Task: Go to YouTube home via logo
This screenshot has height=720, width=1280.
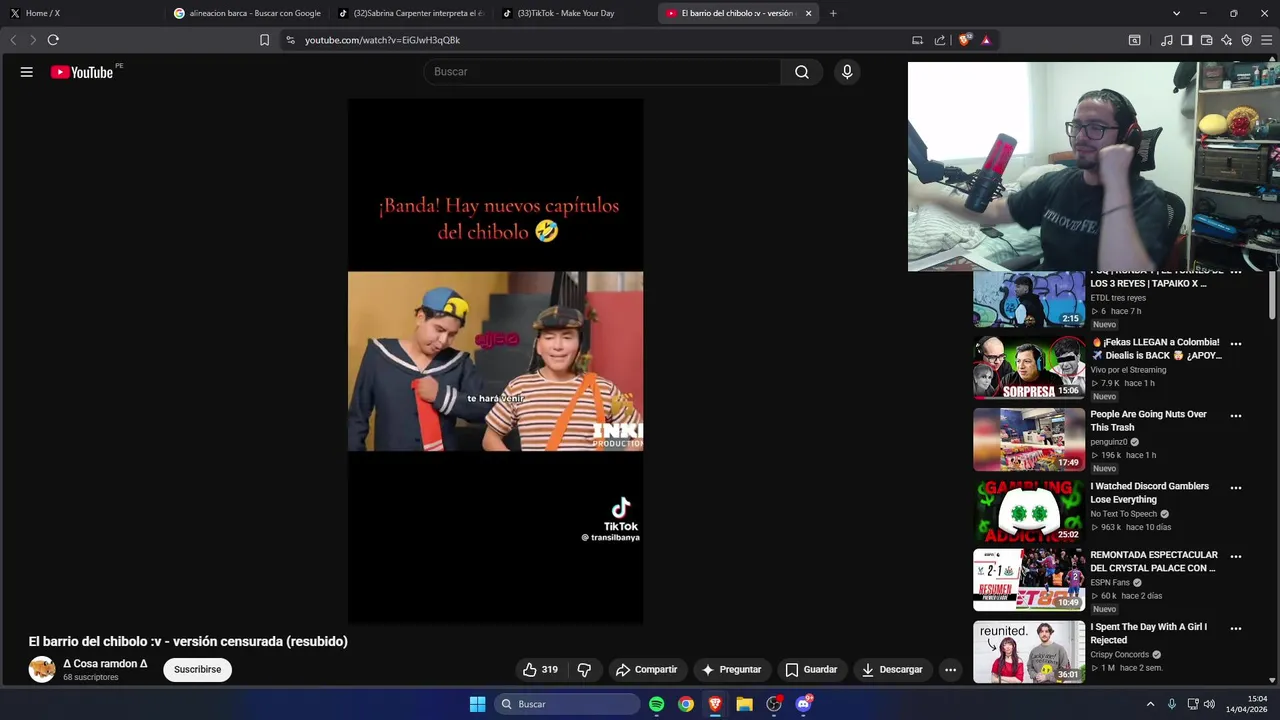Action: pyautogui.click(x=82, y=72)
